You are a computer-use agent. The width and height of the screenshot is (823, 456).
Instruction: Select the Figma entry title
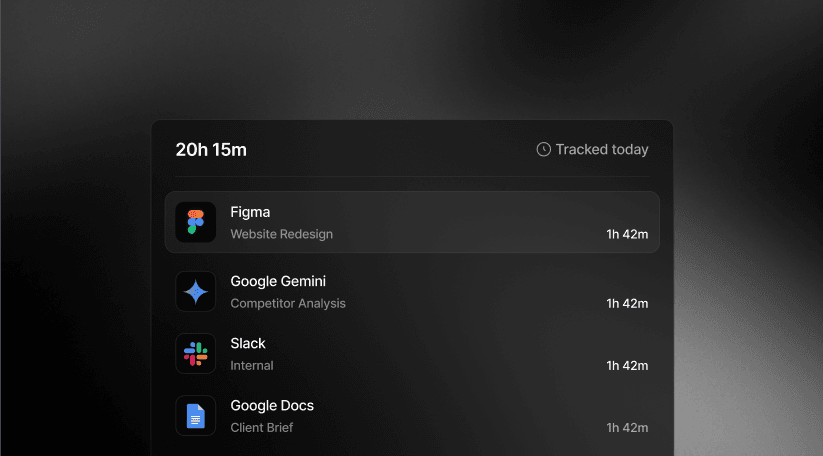250,212
